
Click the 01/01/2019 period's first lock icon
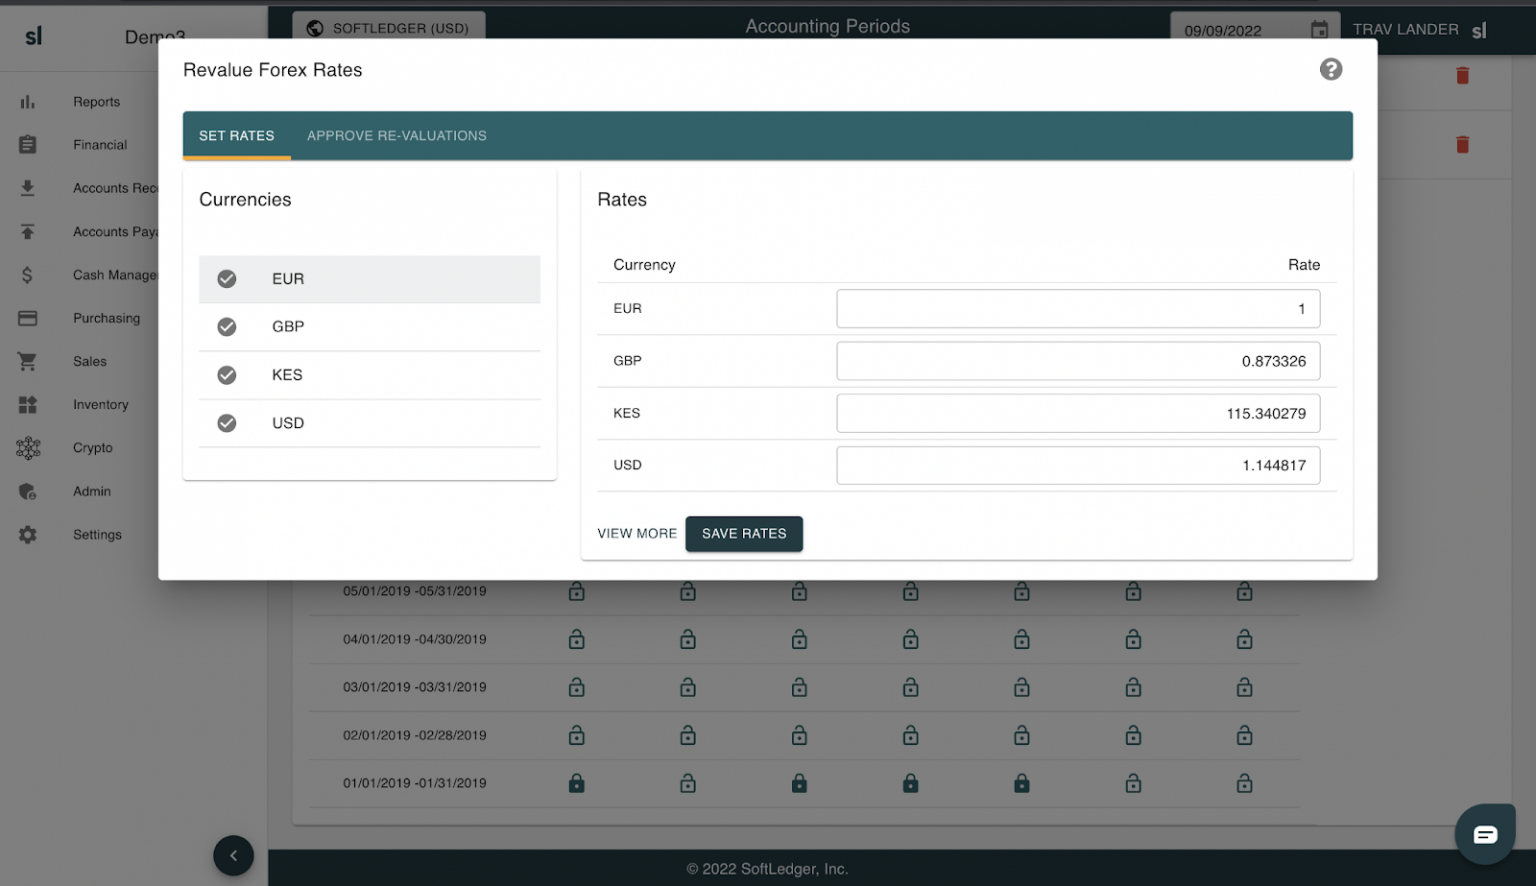[576, 784]
